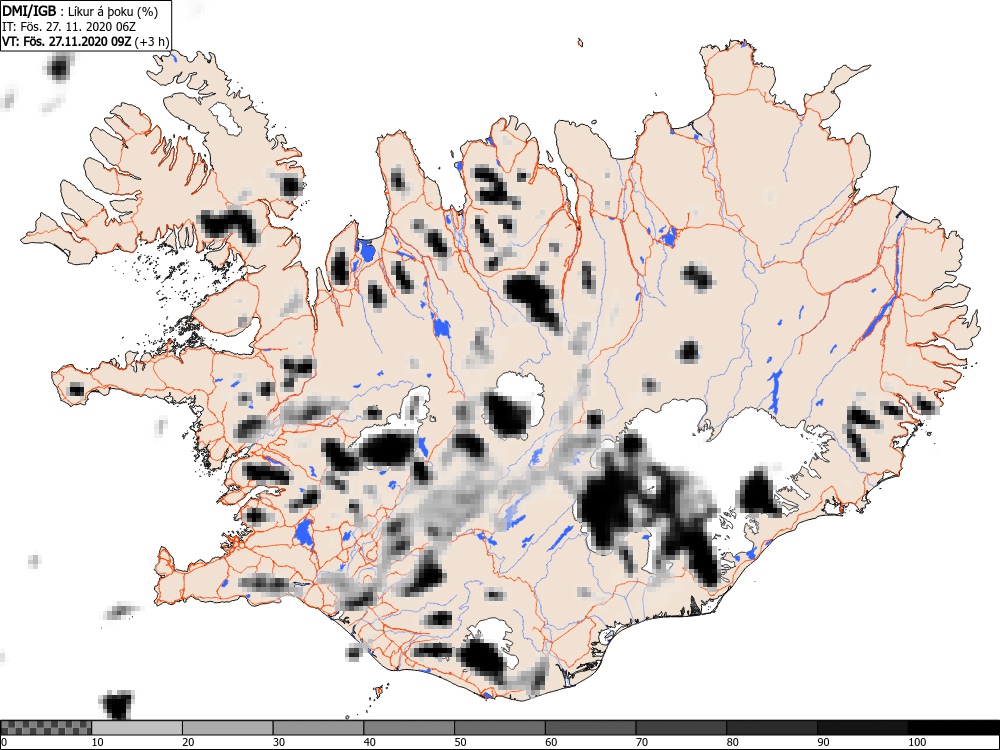Click the 40-50 gray legend swatch
The image size is (1000, 750).
(409, 728)
